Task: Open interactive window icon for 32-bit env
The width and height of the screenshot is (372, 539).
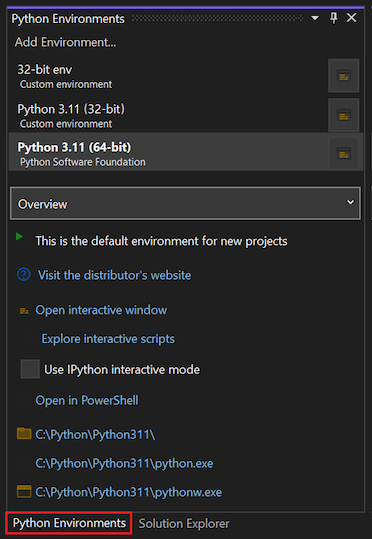Action: point(343,76)
